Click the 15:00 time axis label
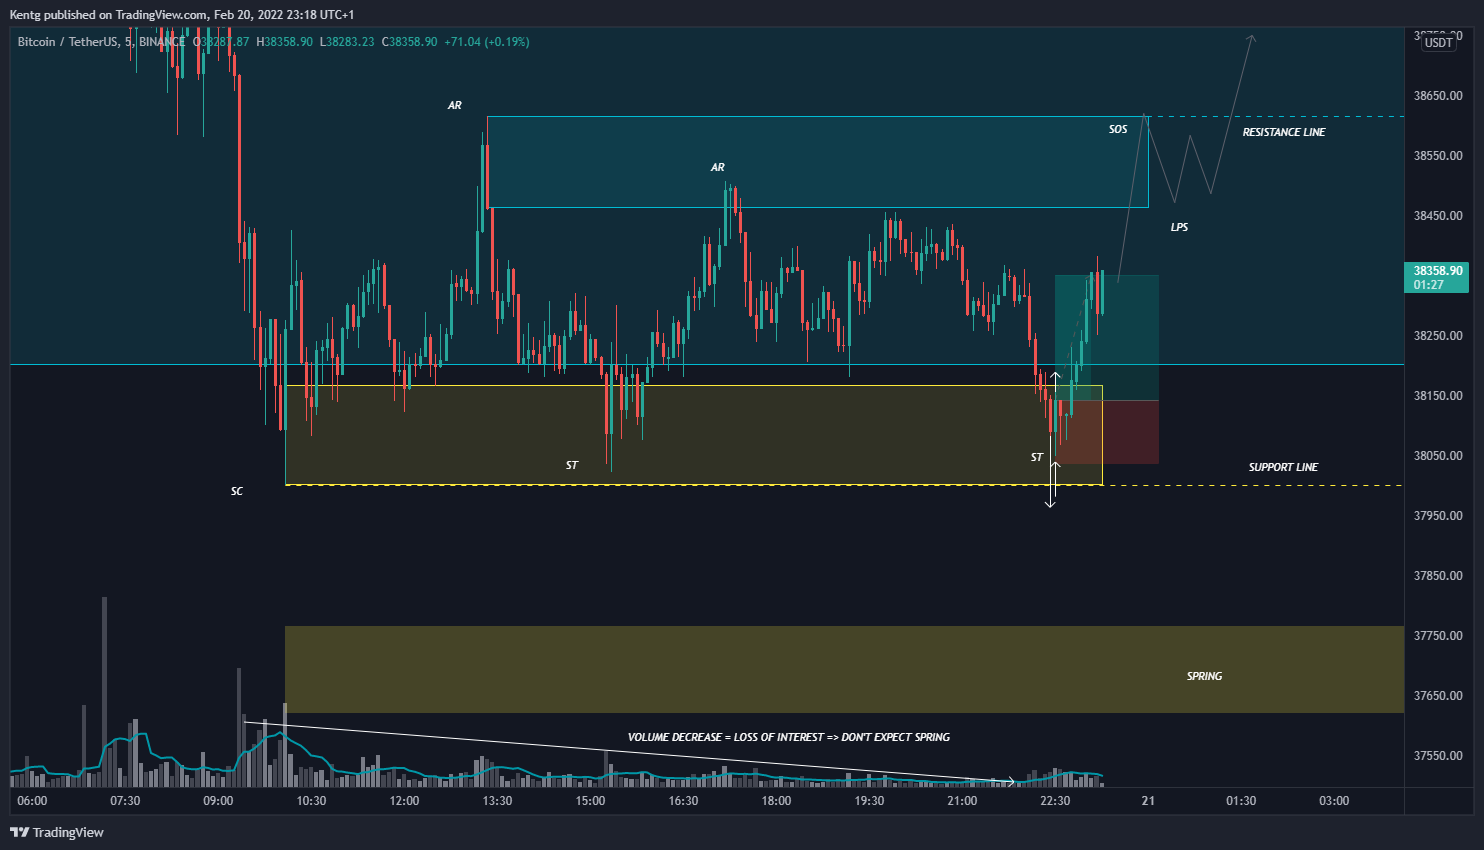Screen dimensions: 1484x850 590,801
